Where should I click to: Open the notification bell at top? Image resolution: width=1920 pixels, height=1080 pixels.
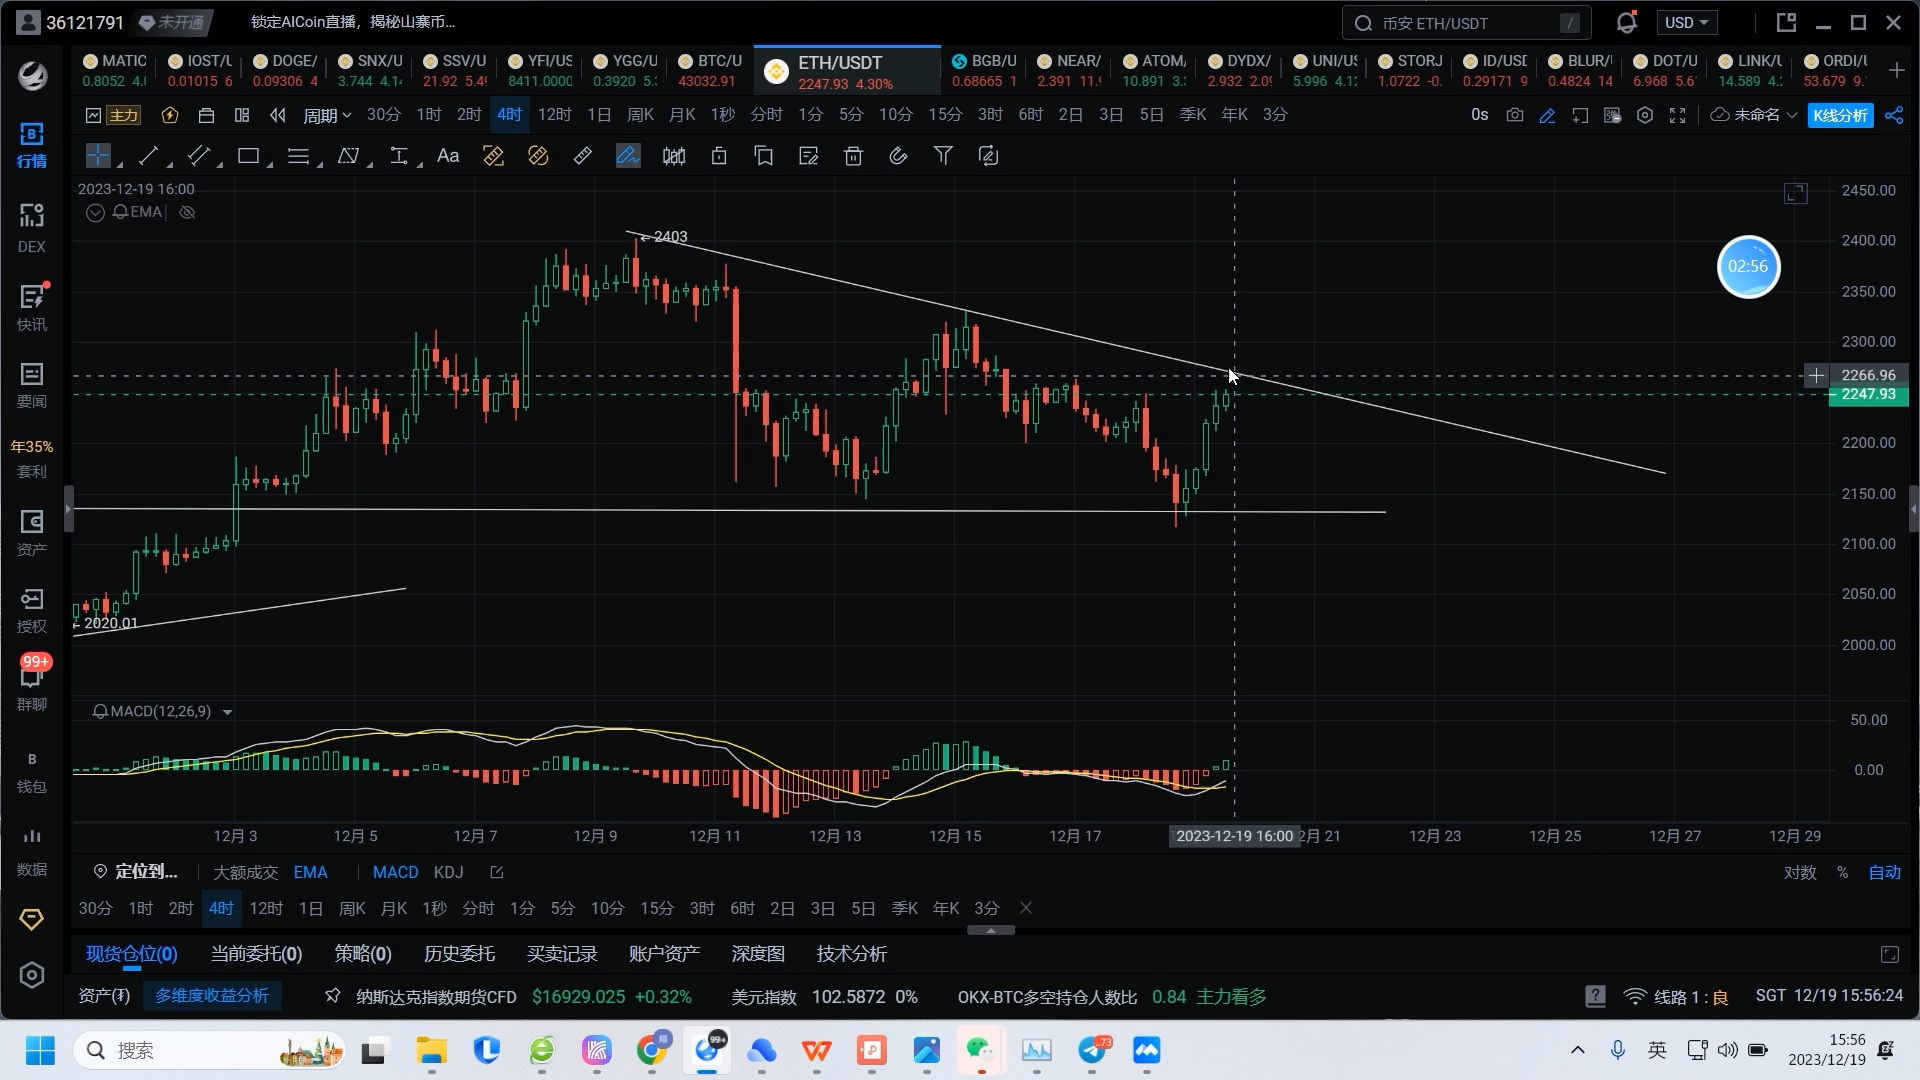[x=1626, y=22]
